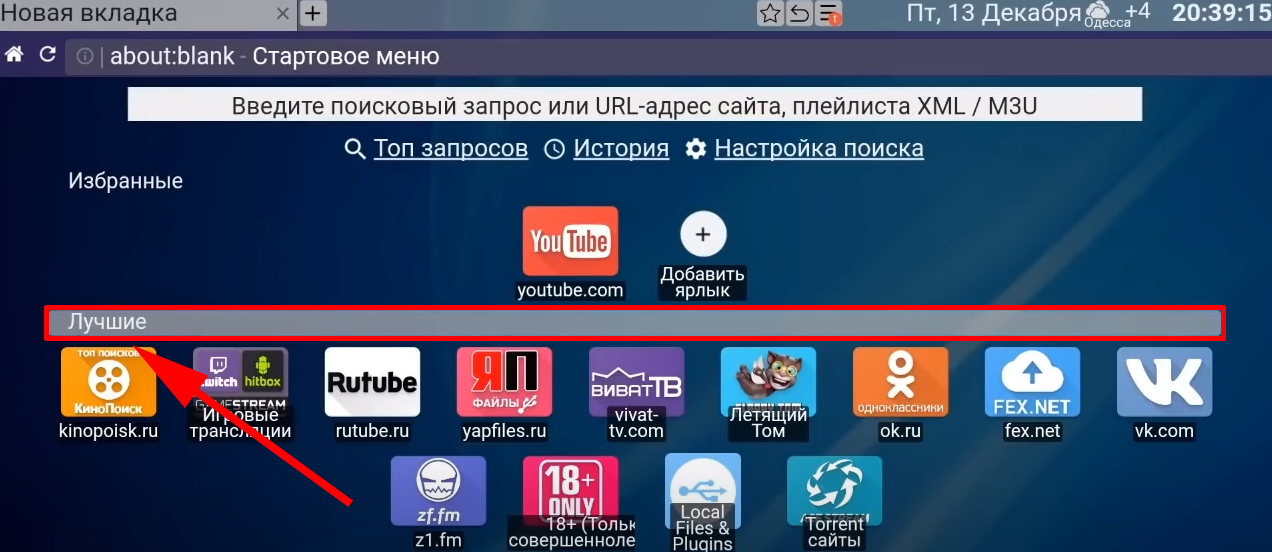Open Настройка поиска link
Viewport: 1272px width, 552px height.
(819, 149)
